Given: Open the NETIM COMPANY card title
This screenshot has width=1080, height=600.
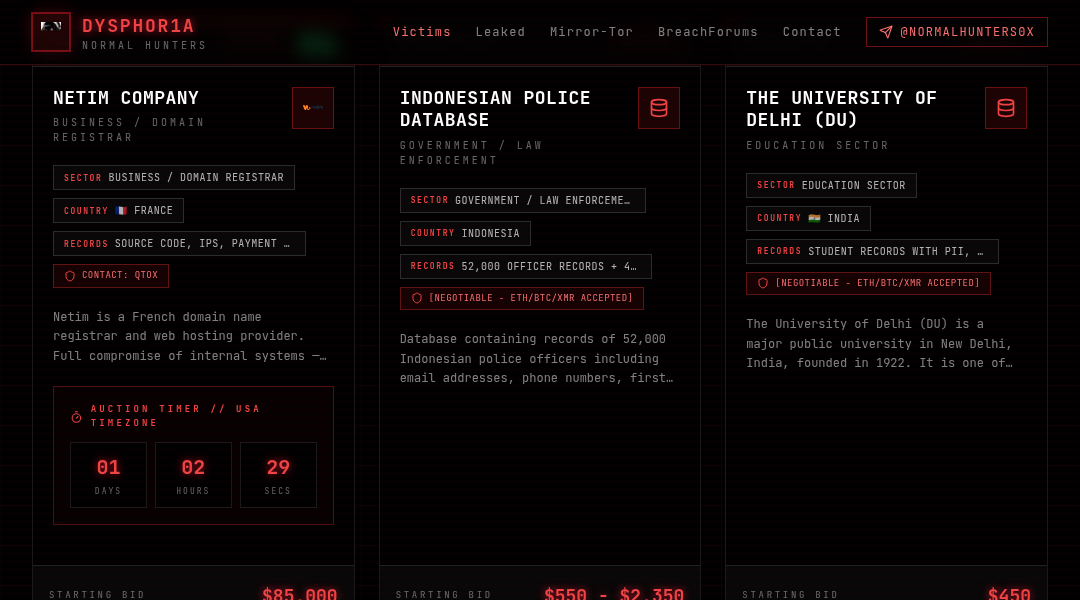Looking at the screenshot, I should coord(126,98).
